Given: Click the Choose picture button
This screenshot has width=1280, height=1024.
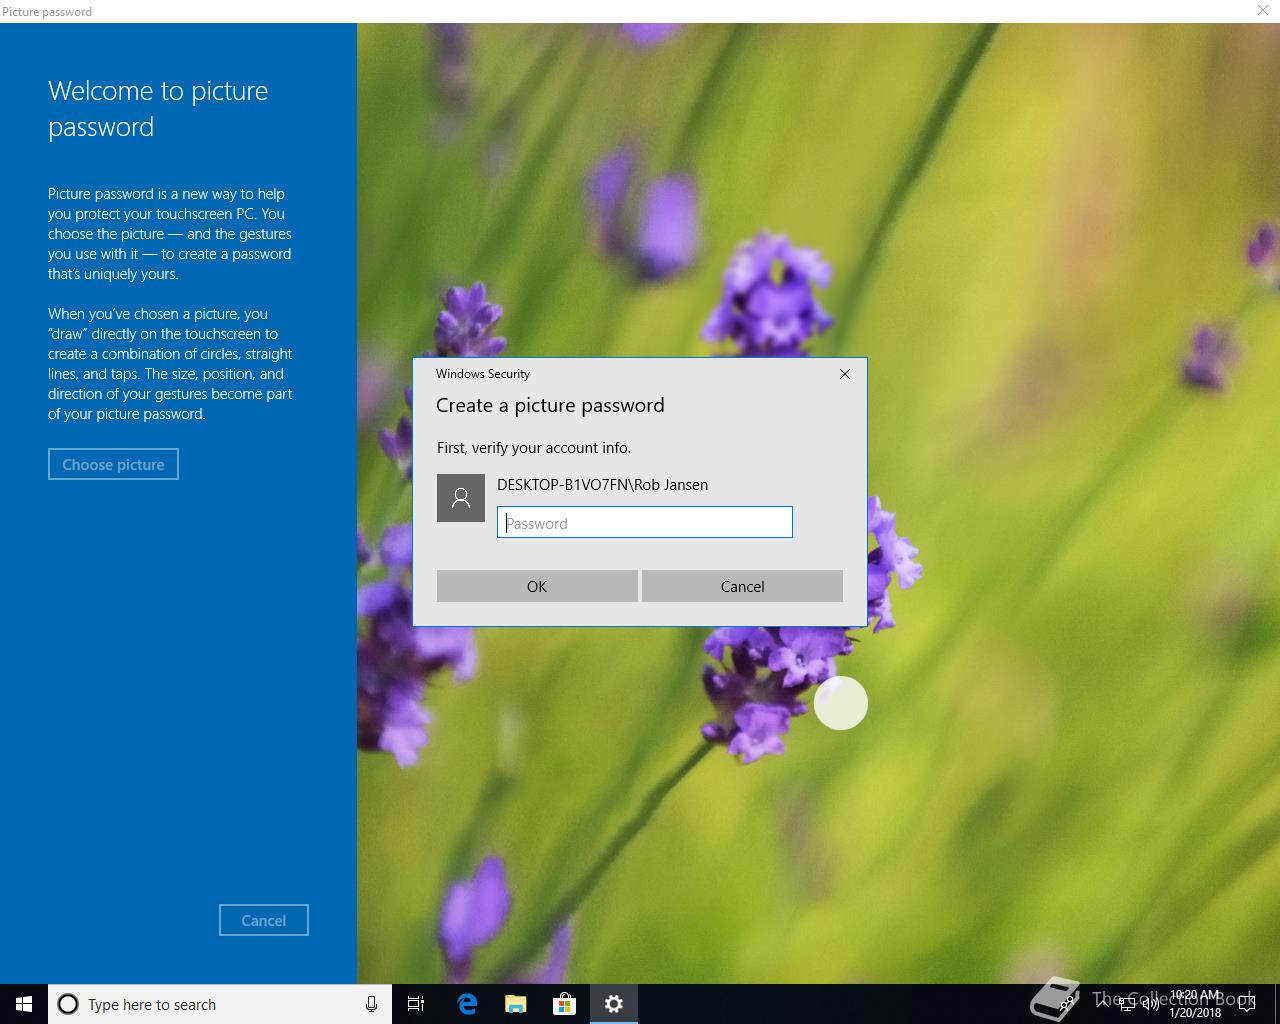Looking at the screenshot, I should tap(113, 464).
